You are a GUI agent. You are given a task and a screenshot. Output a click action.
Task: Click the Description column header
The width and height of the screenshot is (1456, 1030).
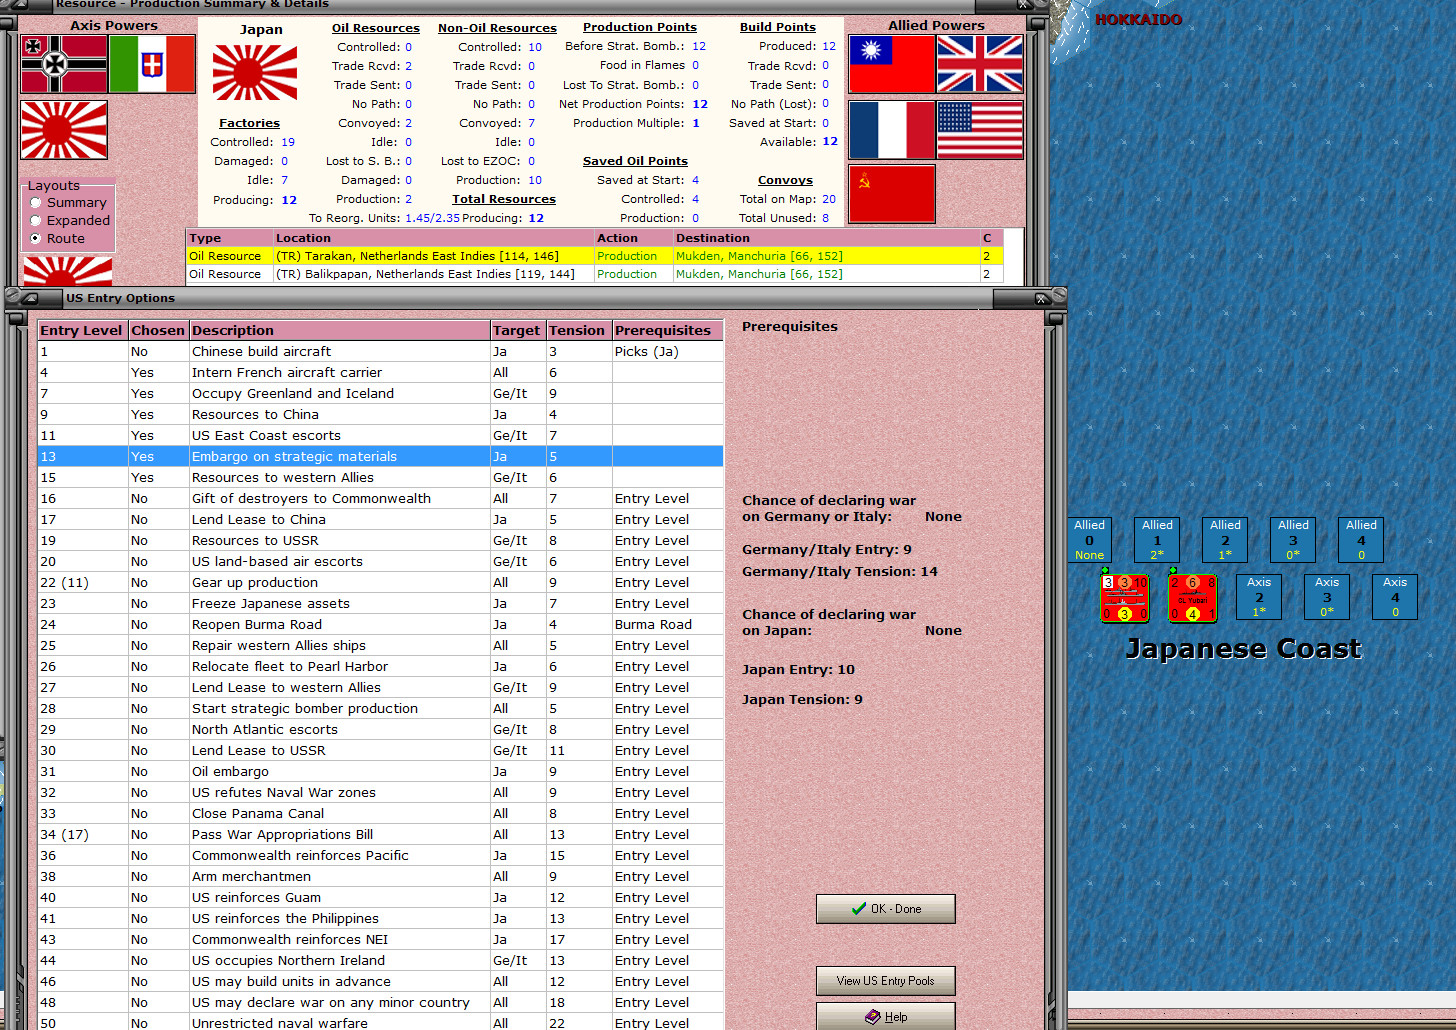click(x=339, y=331)
